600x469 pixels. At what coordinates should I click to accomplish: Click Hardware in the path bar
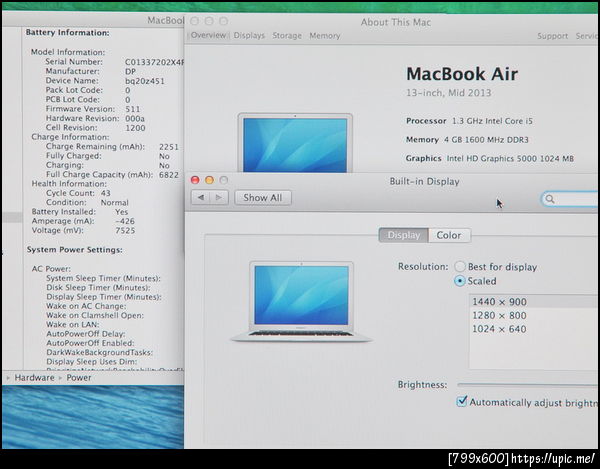click(x=34, y=378)
